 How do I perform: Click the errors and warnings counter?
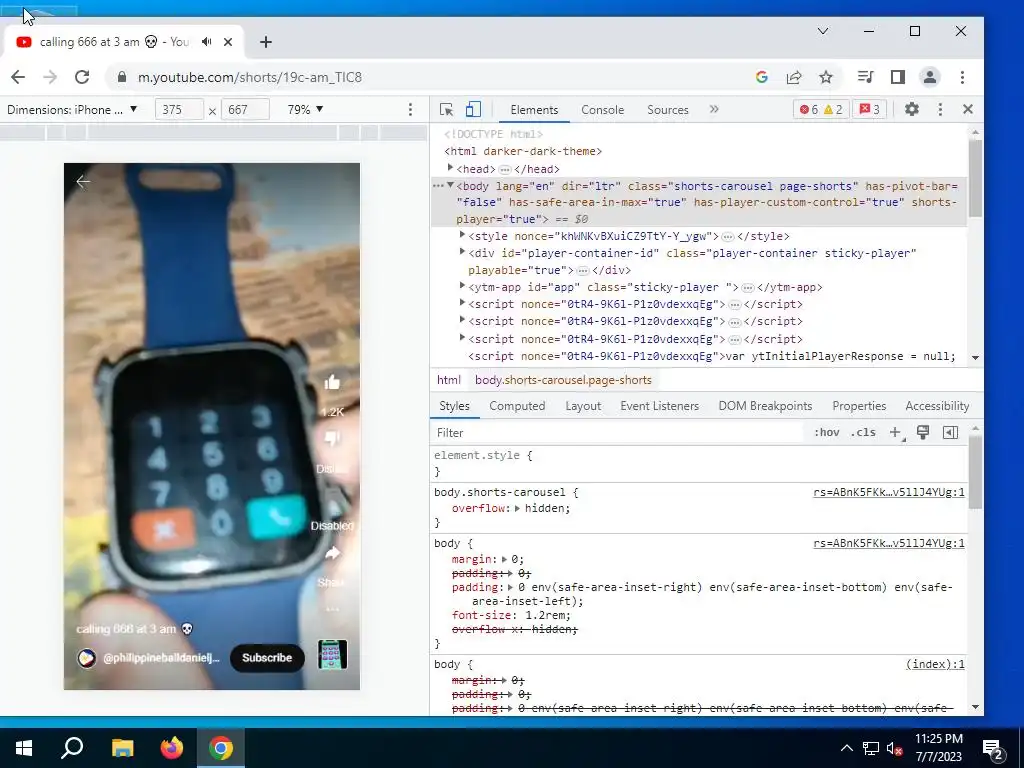tap(822, 110)
